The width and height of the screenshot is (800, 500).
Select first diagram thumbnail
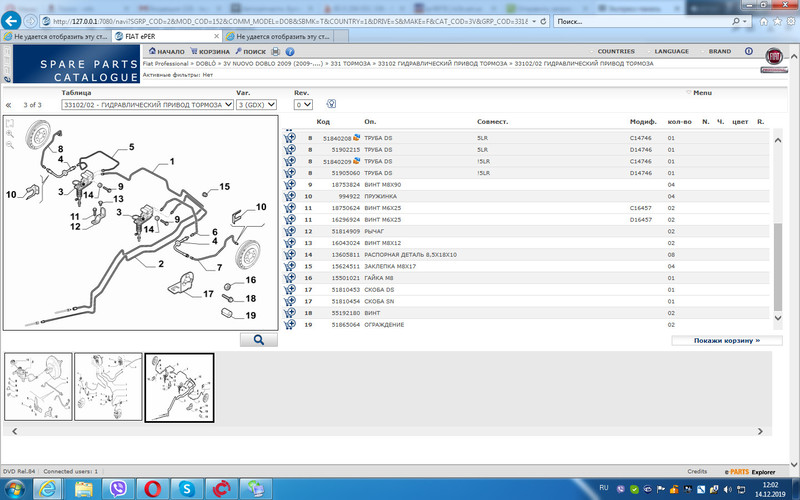click(38, 387)
